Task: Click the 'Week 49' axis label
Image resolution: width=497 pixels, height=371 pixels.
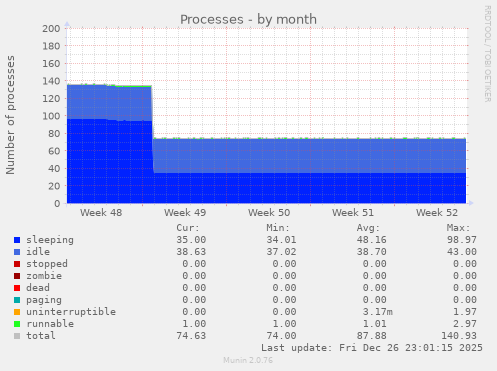Action: (x=185, y=213)
